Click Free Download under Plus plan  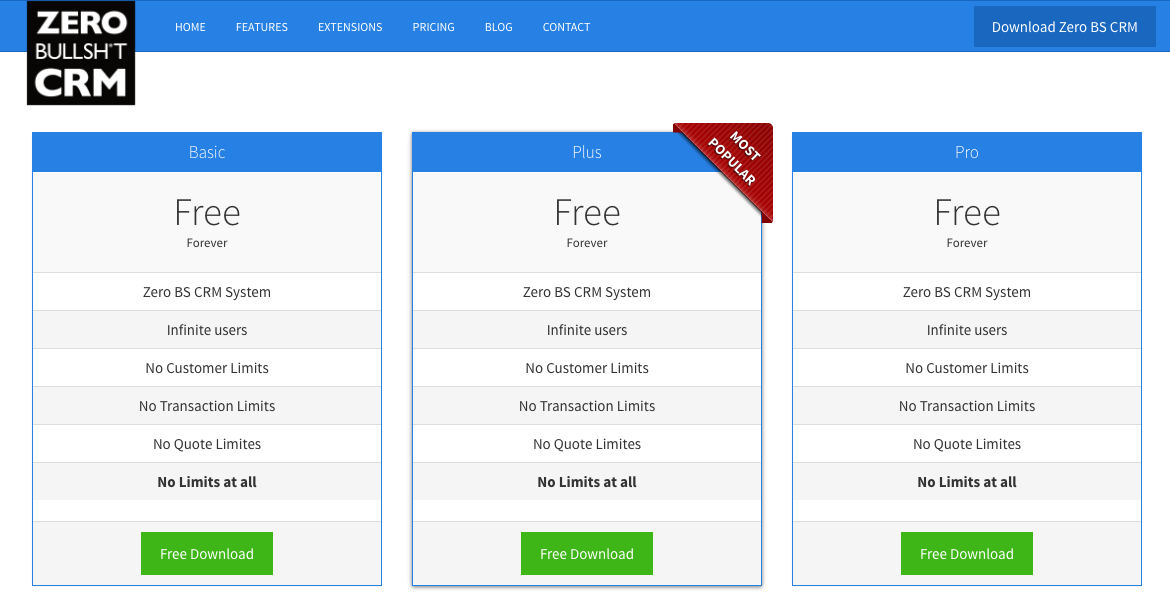pyautogui.click(x=586, y=554)
